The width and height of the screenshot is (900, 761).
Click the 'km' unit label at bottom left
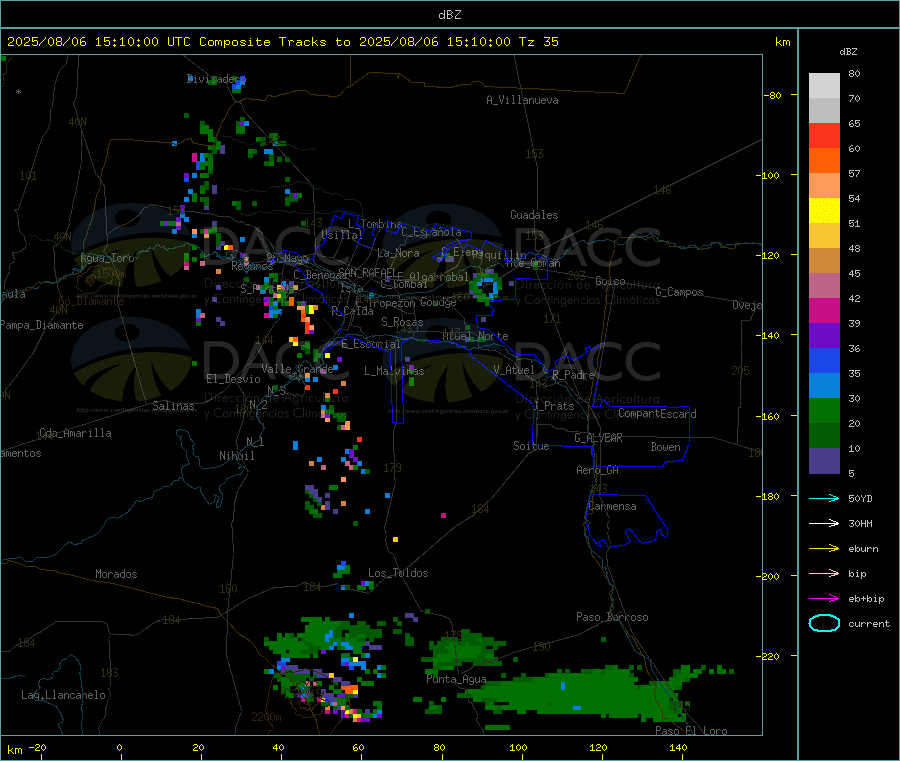tap(14, 750)
